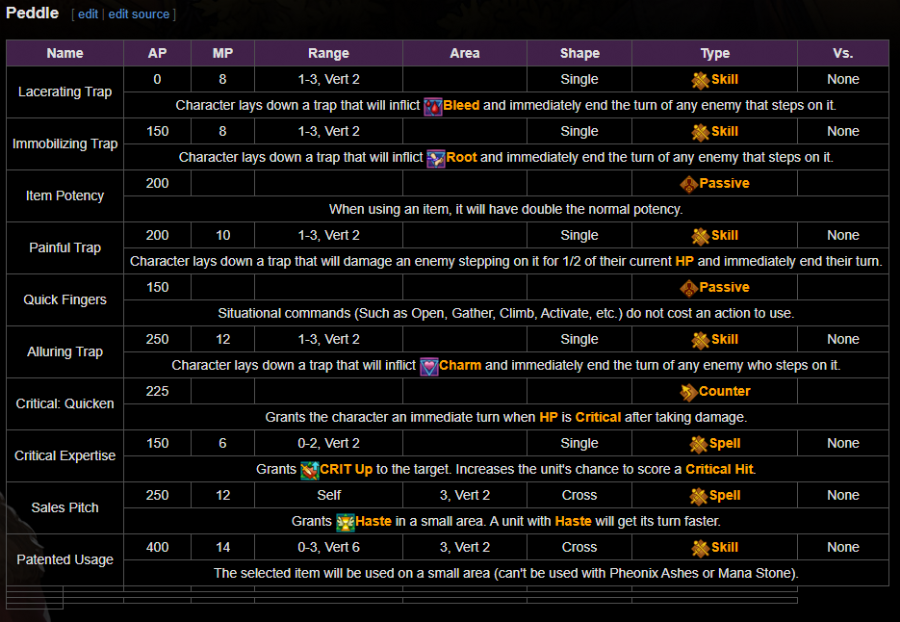Open the HP link in Painful Trap description
This screenshot has height=622, width=900.
(x=684, y=262)
